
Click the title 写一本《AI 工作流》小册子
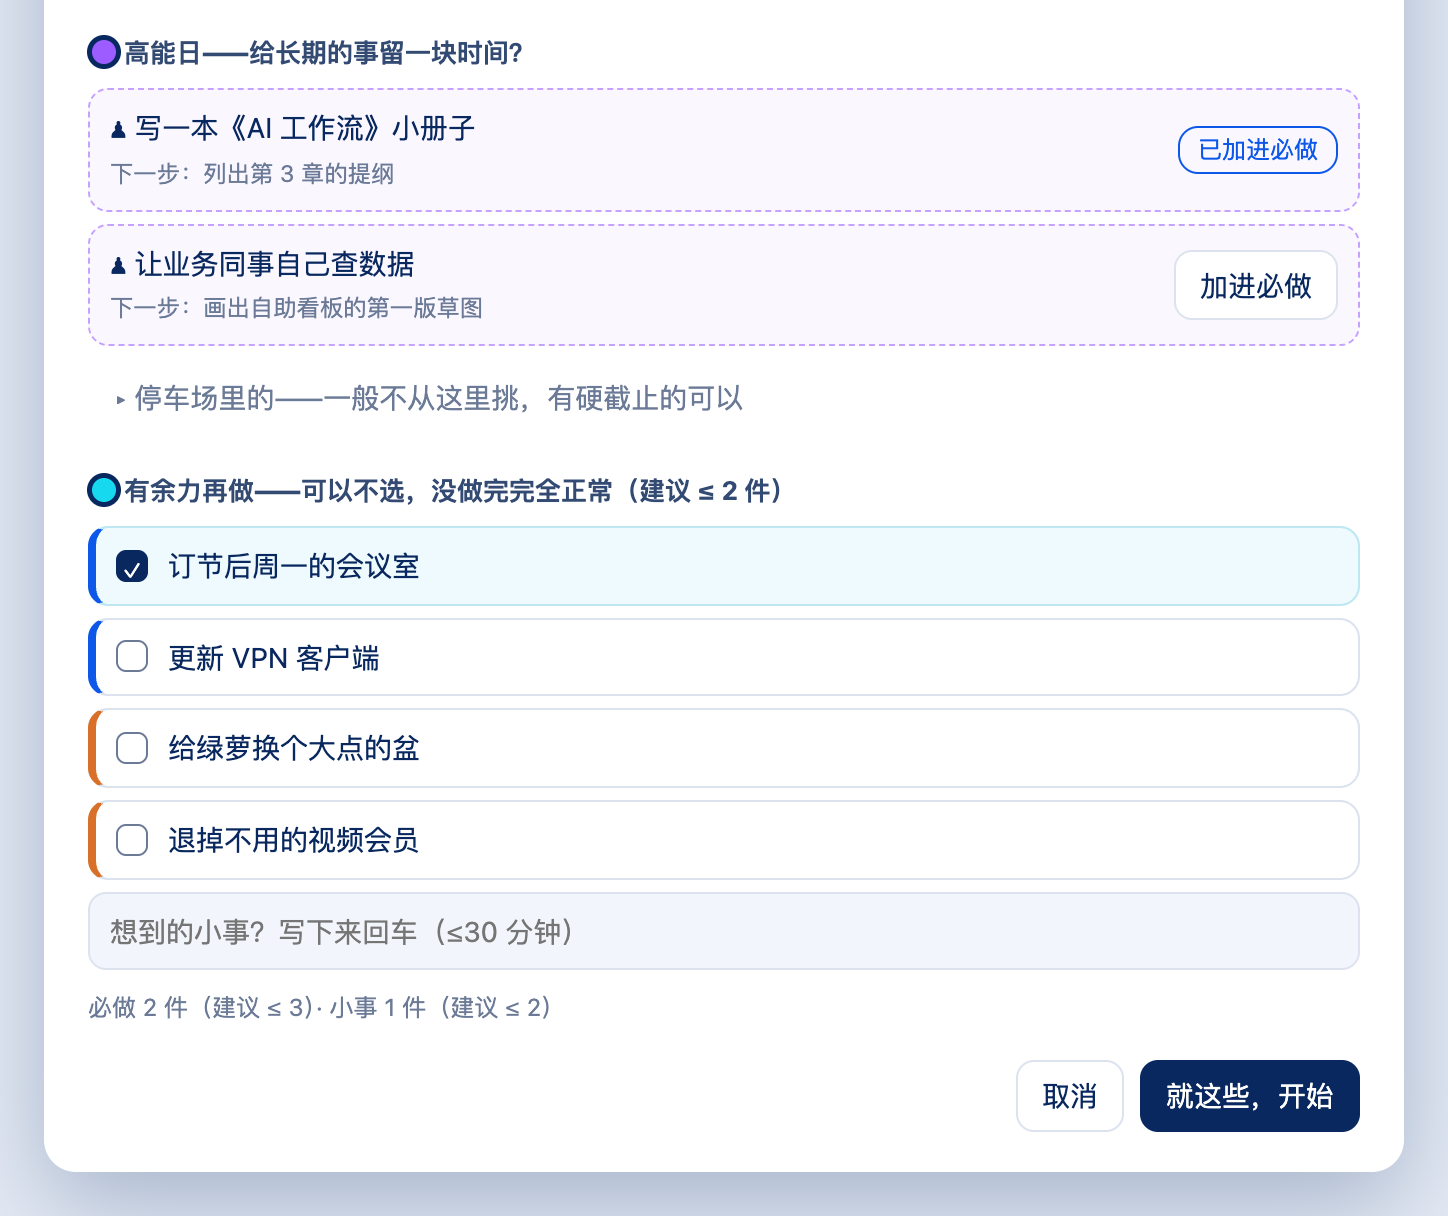pyautogui.click(x=305, y=129)
